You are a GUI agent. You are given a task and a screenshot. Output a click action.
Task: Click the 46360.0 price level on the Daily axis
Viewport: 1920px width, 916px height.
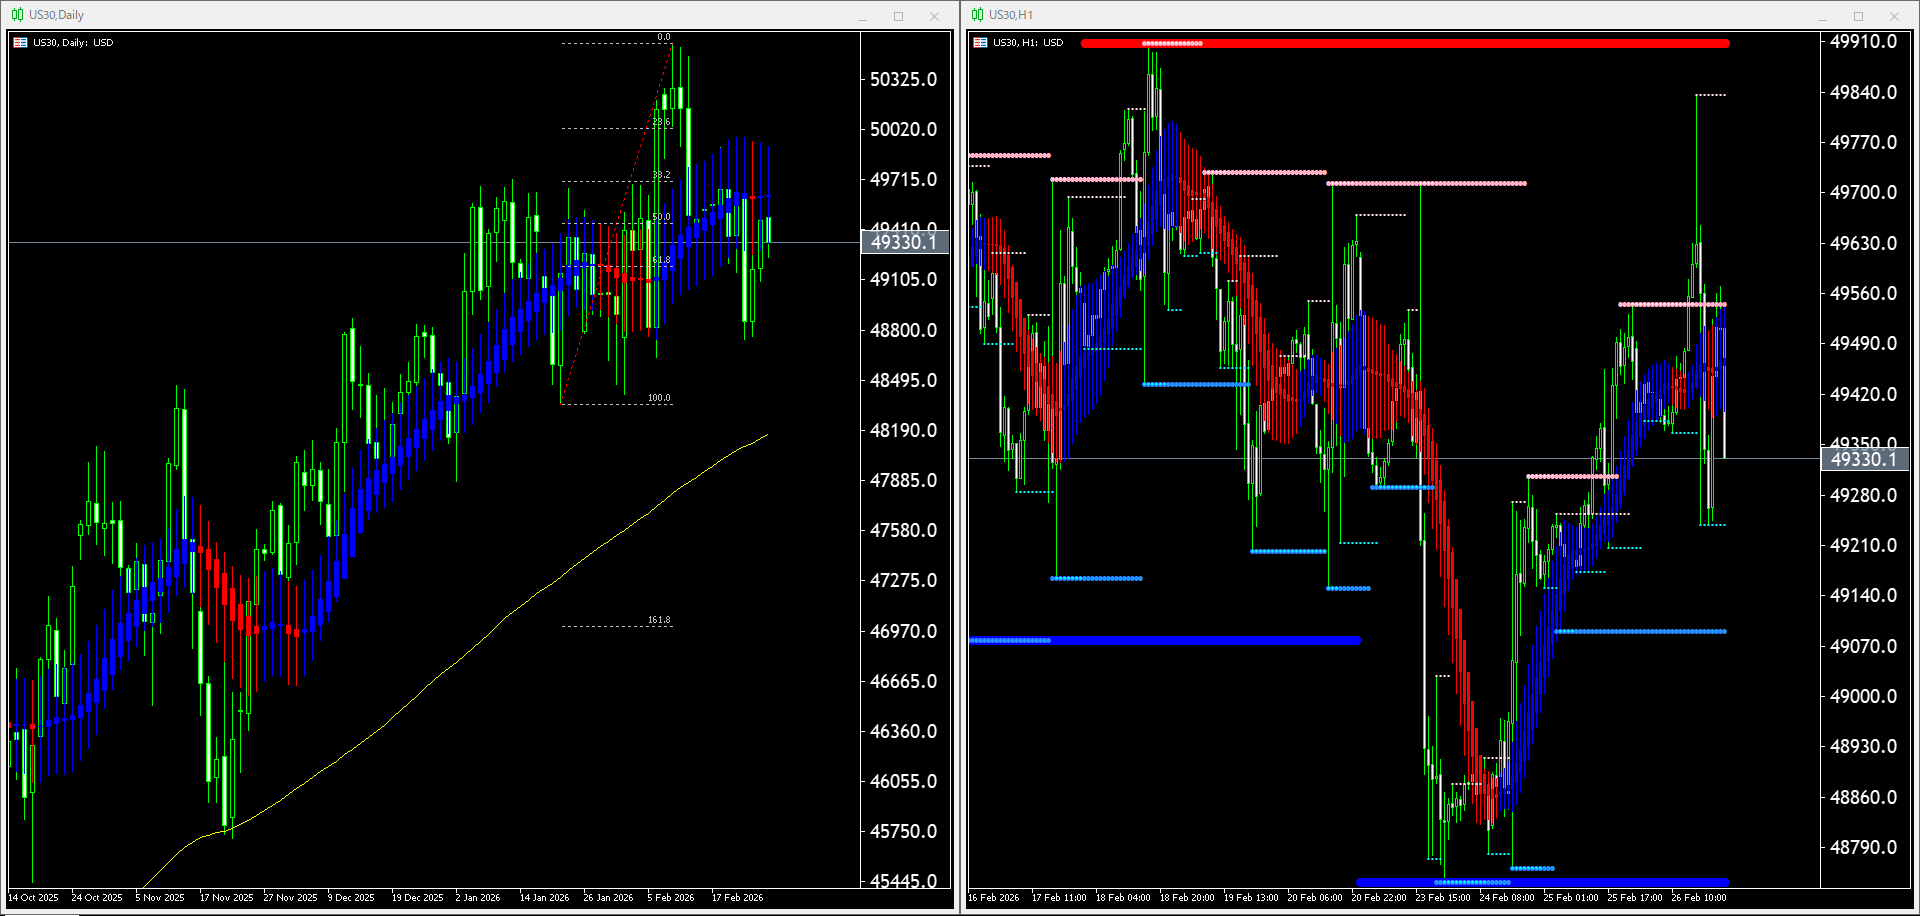[904, 731]
